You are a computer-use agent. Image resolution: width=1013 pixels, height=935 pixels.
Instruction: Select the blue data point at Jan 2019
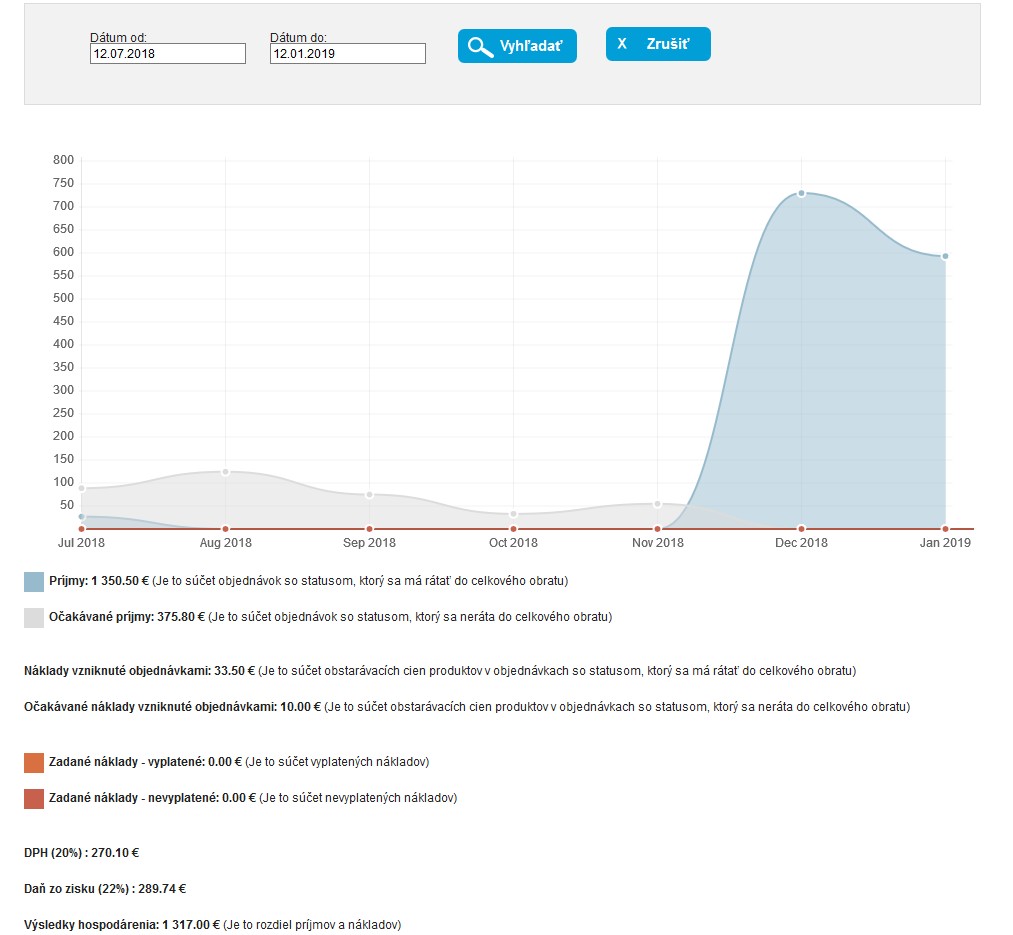click(x=945, y=256)
